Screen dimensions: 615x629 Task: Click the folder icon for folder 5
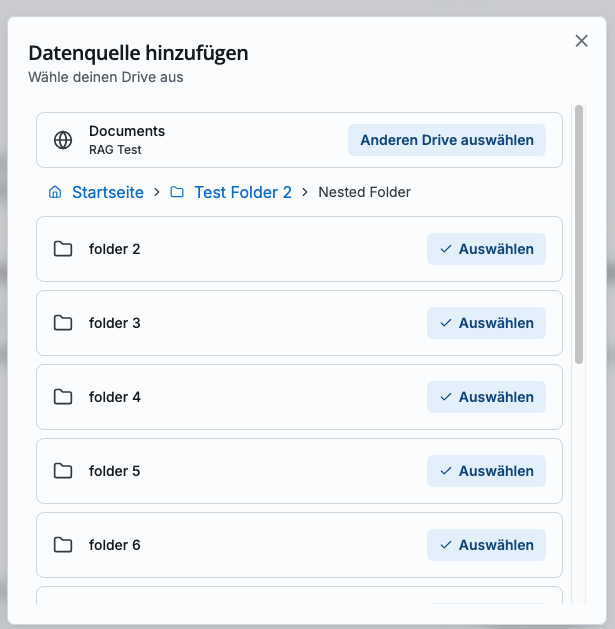pos(63,471)
